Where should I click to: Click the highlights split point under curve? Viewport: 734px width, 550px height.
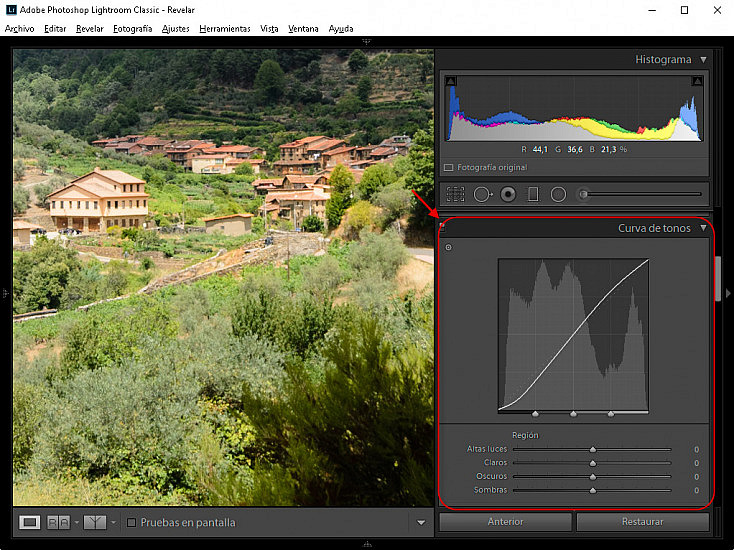point(611,414)
